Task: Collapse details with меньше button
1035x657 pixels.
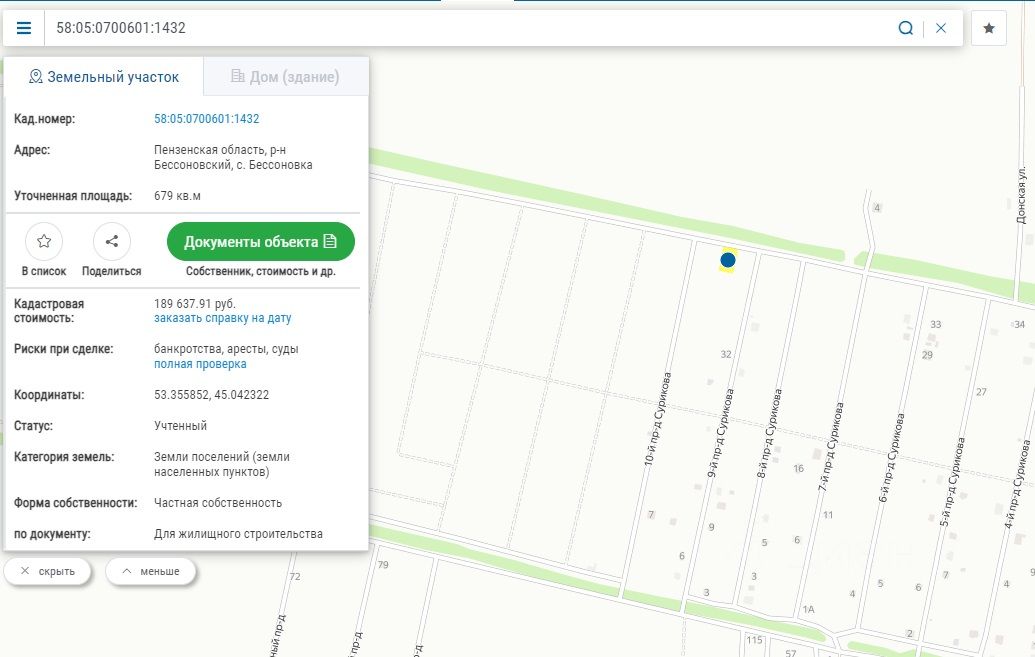Action: point(150,571)
